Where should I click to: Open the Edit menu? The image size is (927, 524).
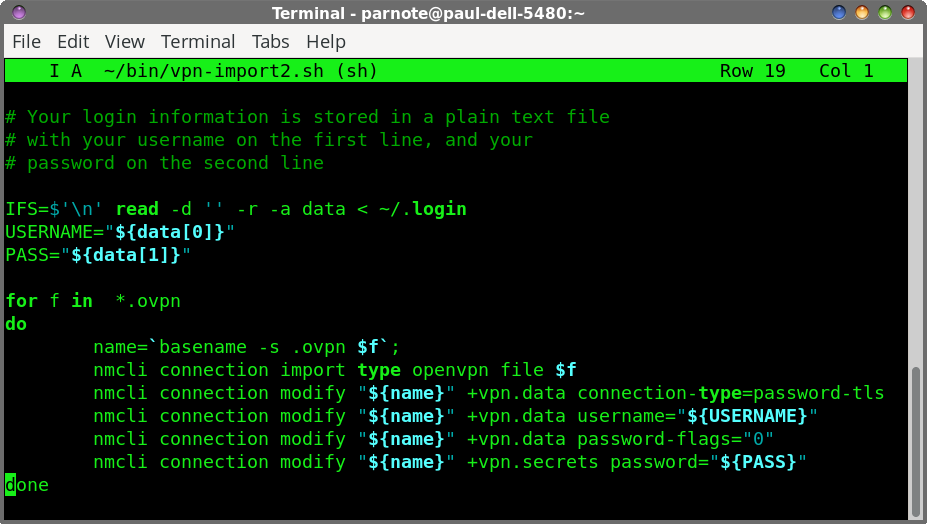[73, 42]
